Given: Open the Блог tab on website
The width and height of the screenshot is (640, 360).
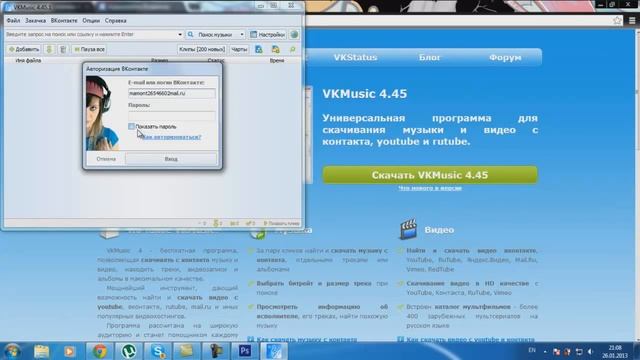Looking at the screenshot, I should pos(429,58).
